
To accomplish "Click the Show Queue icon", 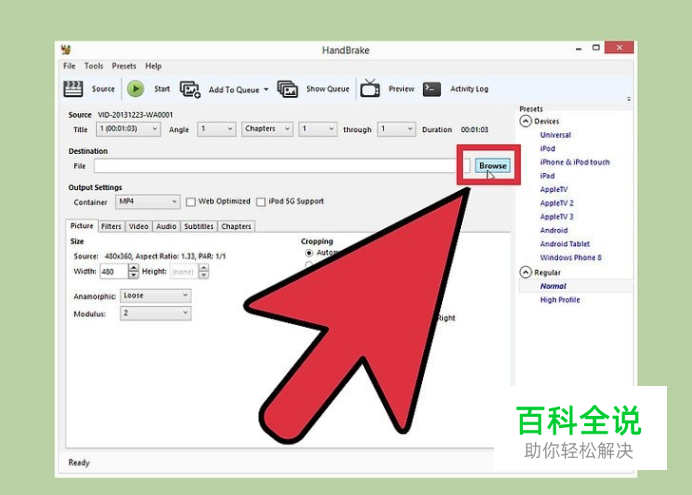I will pyautogui.click(x=287, y=89).
